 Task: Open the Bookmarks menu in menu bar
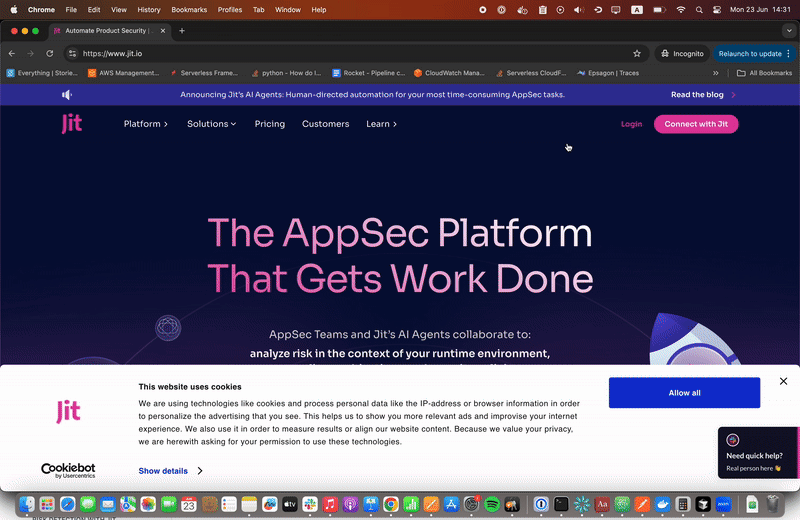(189, 10)
